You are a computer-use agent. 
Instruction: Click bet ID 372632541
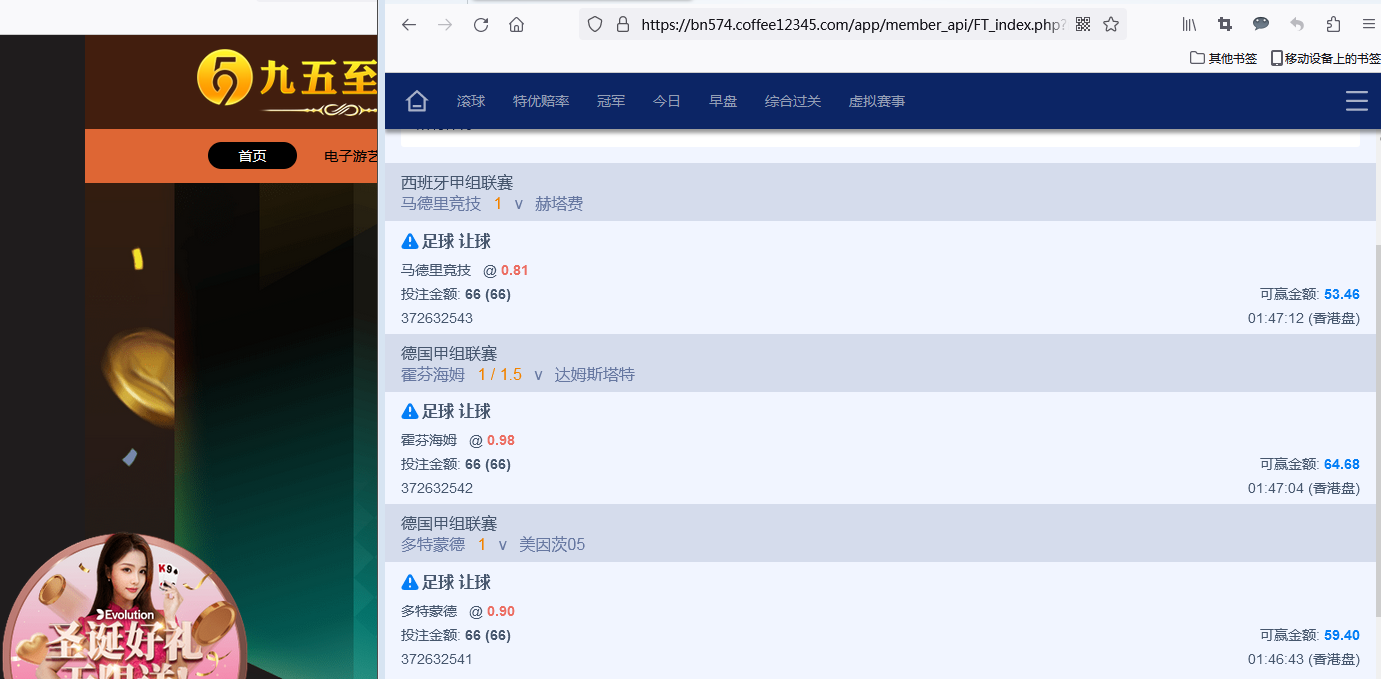coord(437,659)
